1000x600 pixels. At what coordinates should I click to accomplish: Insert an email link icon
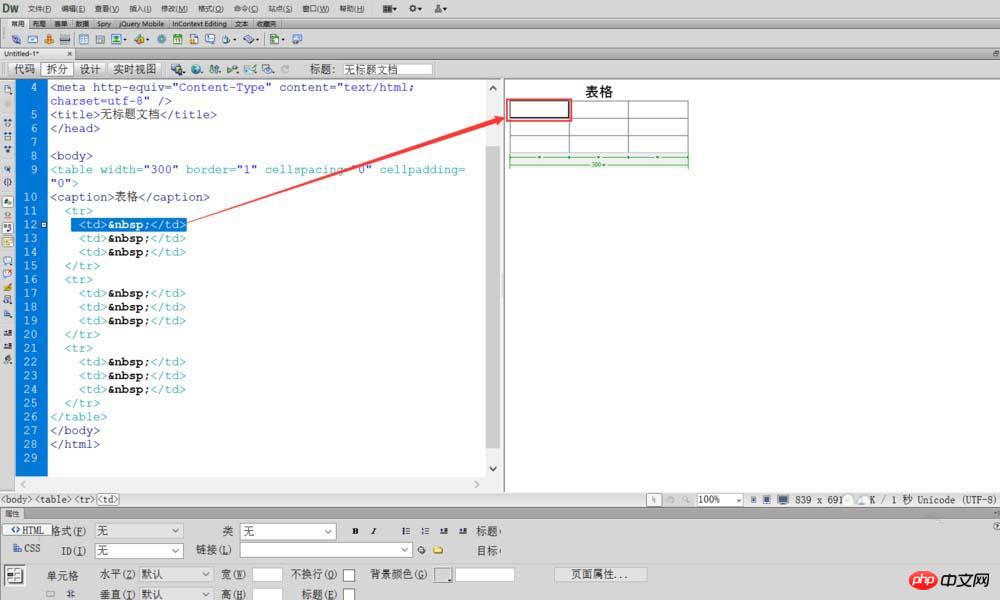point(33,40)
